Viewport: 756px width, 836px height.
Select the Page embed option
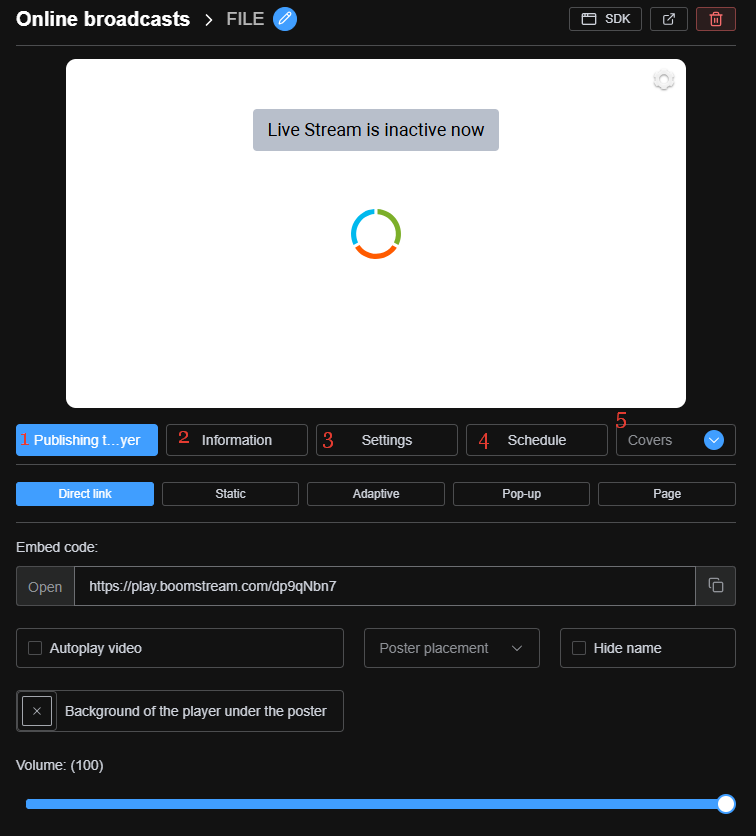(667, 494)
